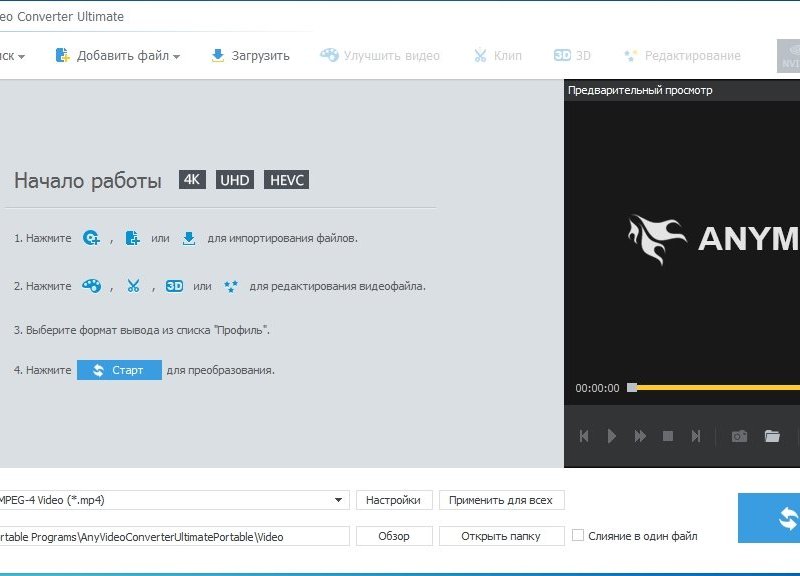Click the Добавить файл icon

pos(62,56)
